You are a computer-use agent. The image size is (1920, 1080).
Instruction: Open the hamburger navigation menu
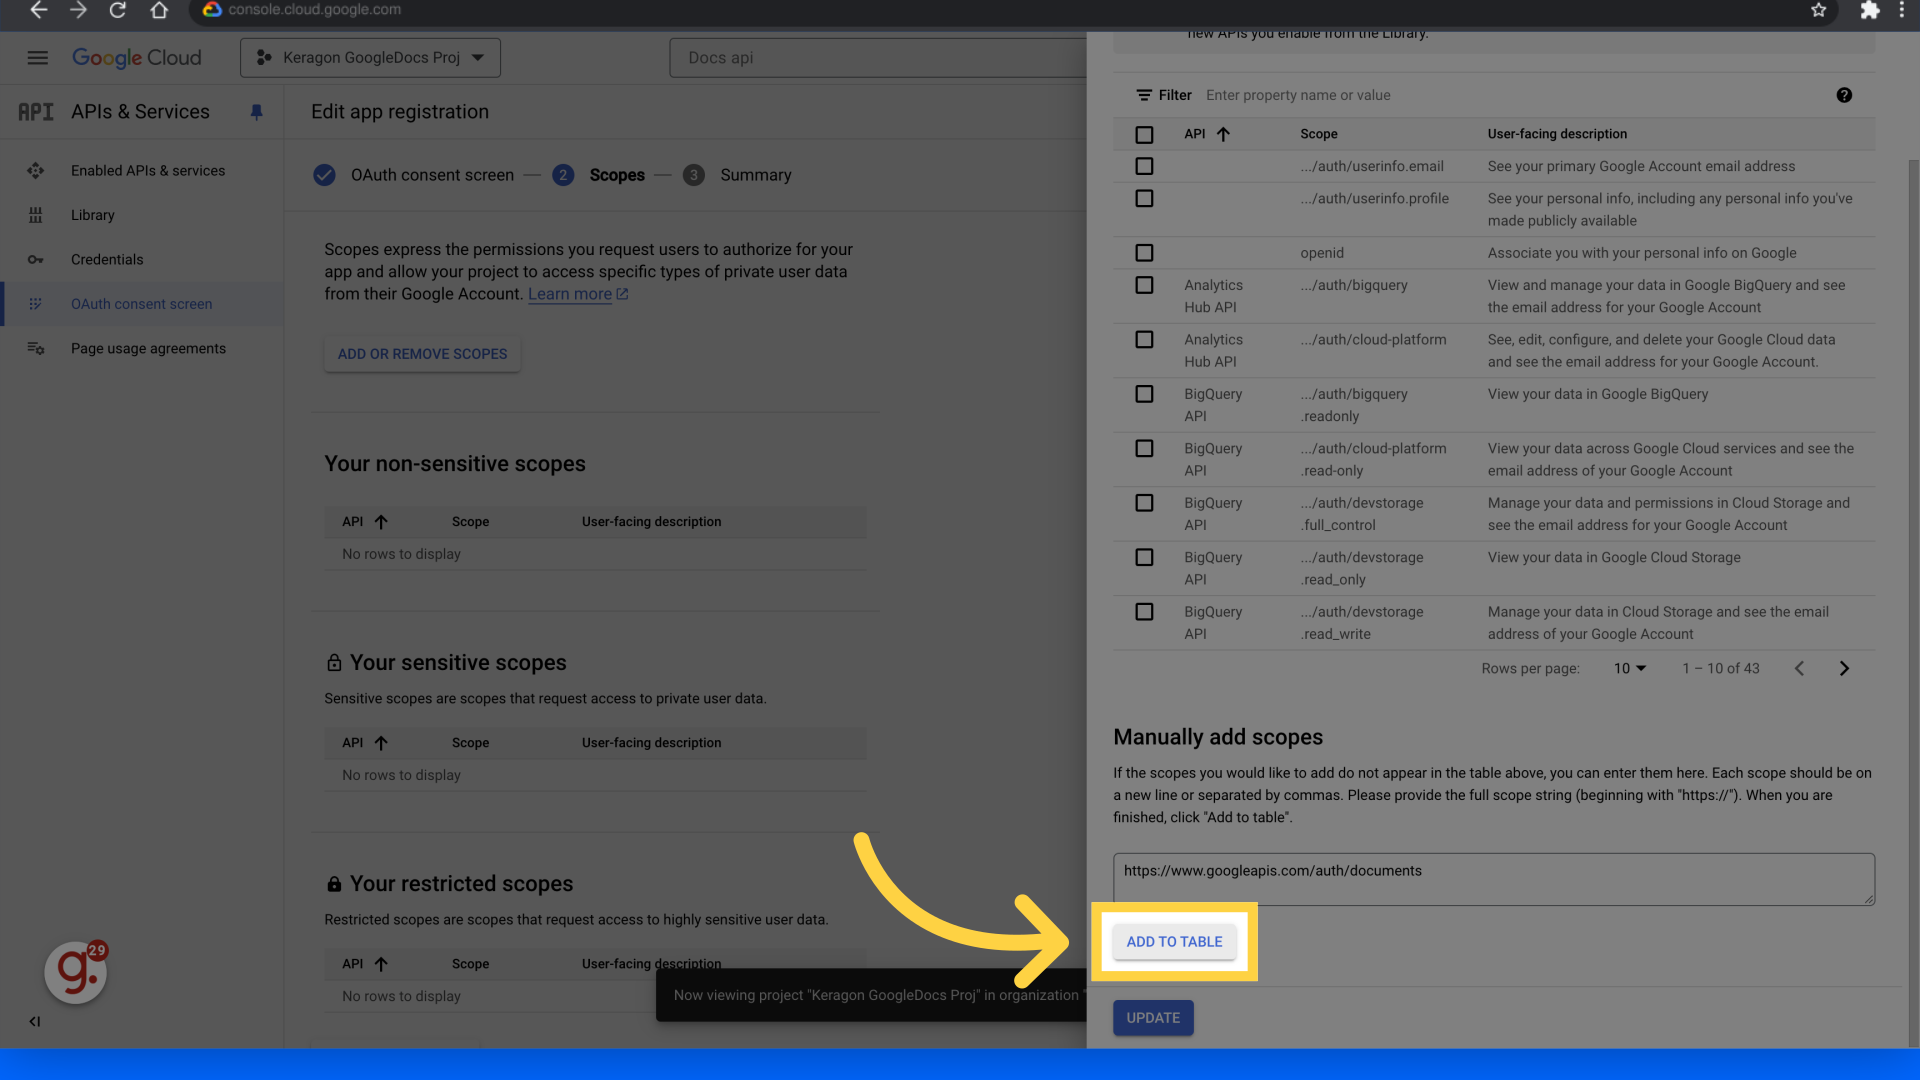point(37,58)
